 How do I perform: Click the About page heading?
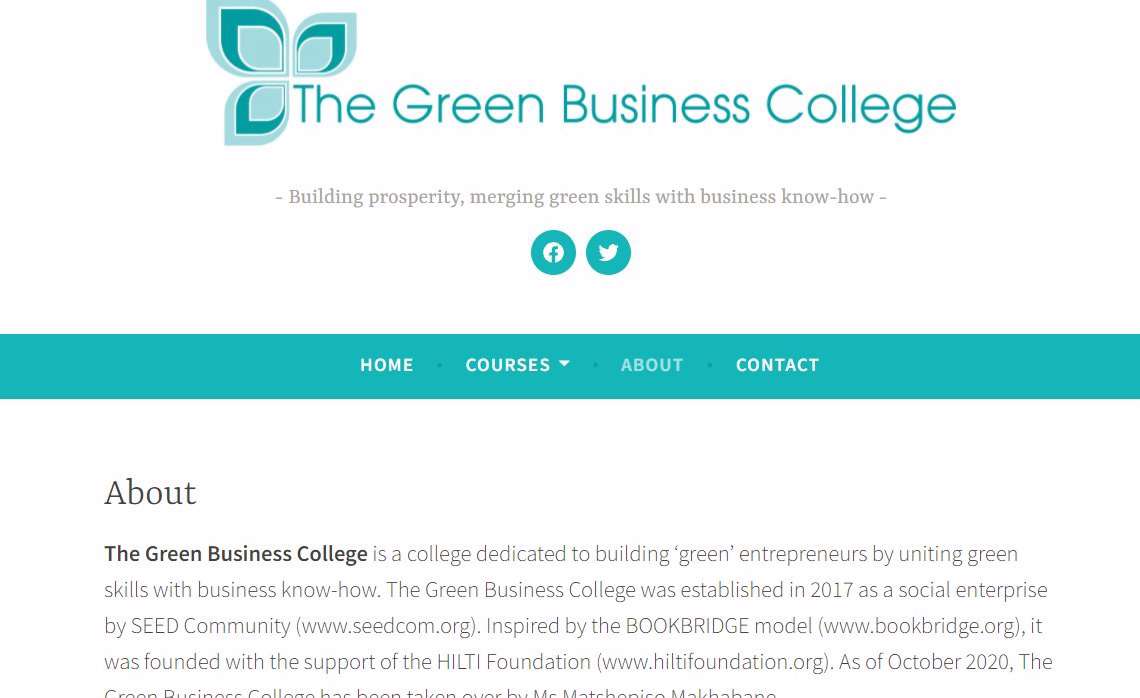[x=150, y=493]
